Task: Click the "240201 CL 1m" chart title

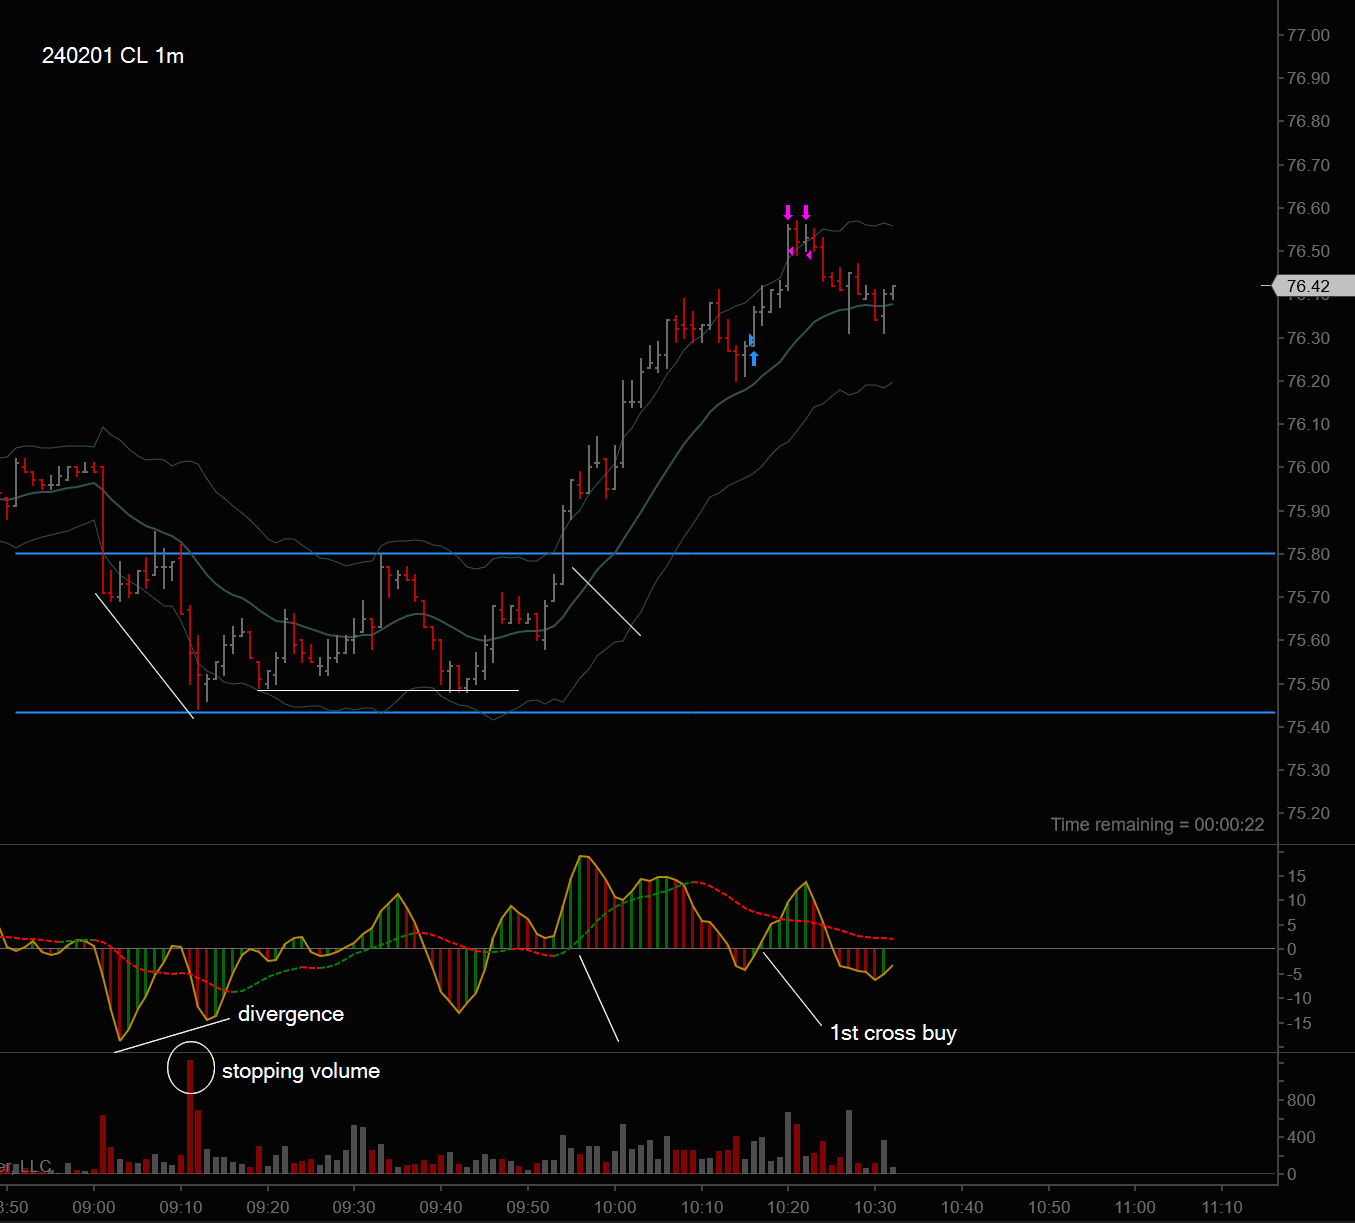Action: click(113, 56)
